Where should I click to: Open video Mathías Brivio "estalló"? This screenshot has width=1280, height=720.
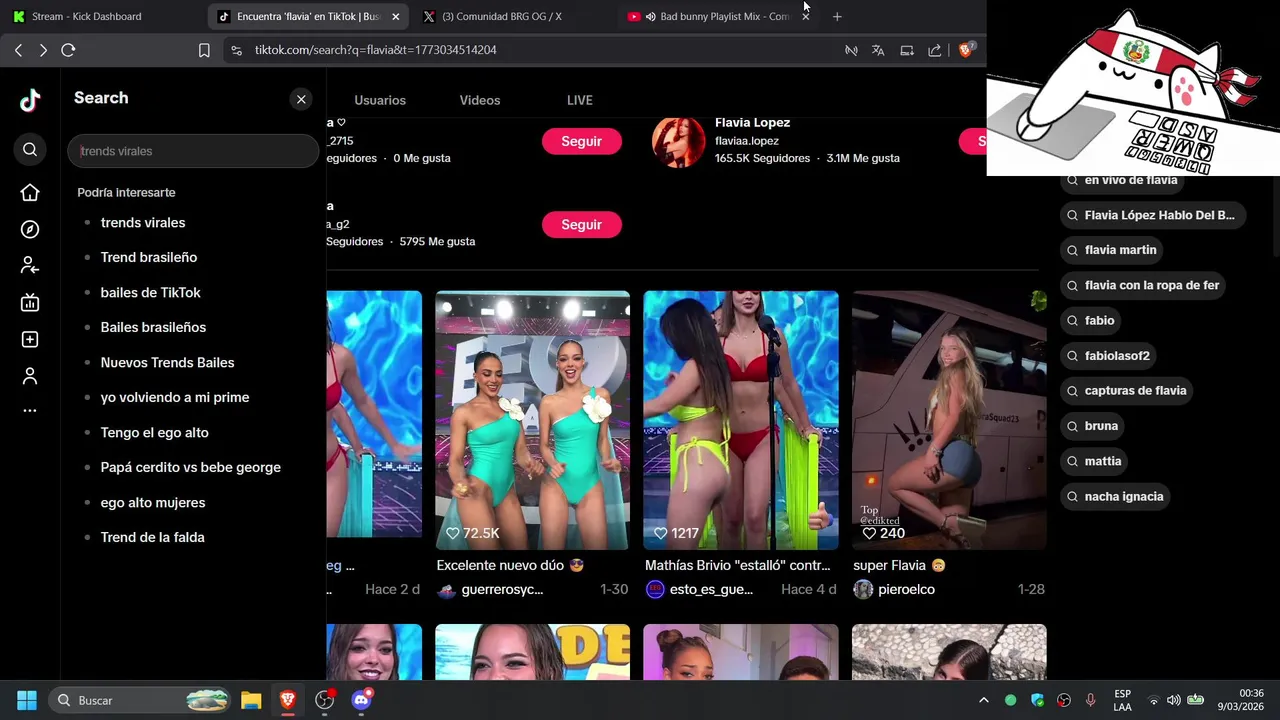[x=741, y=420]
